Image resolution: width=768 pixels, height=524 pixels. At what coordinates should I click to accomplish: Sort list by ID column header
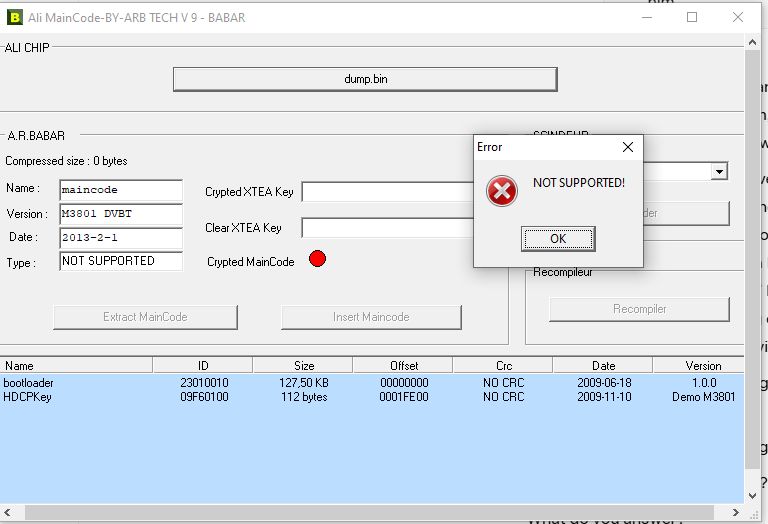(203, 365)
